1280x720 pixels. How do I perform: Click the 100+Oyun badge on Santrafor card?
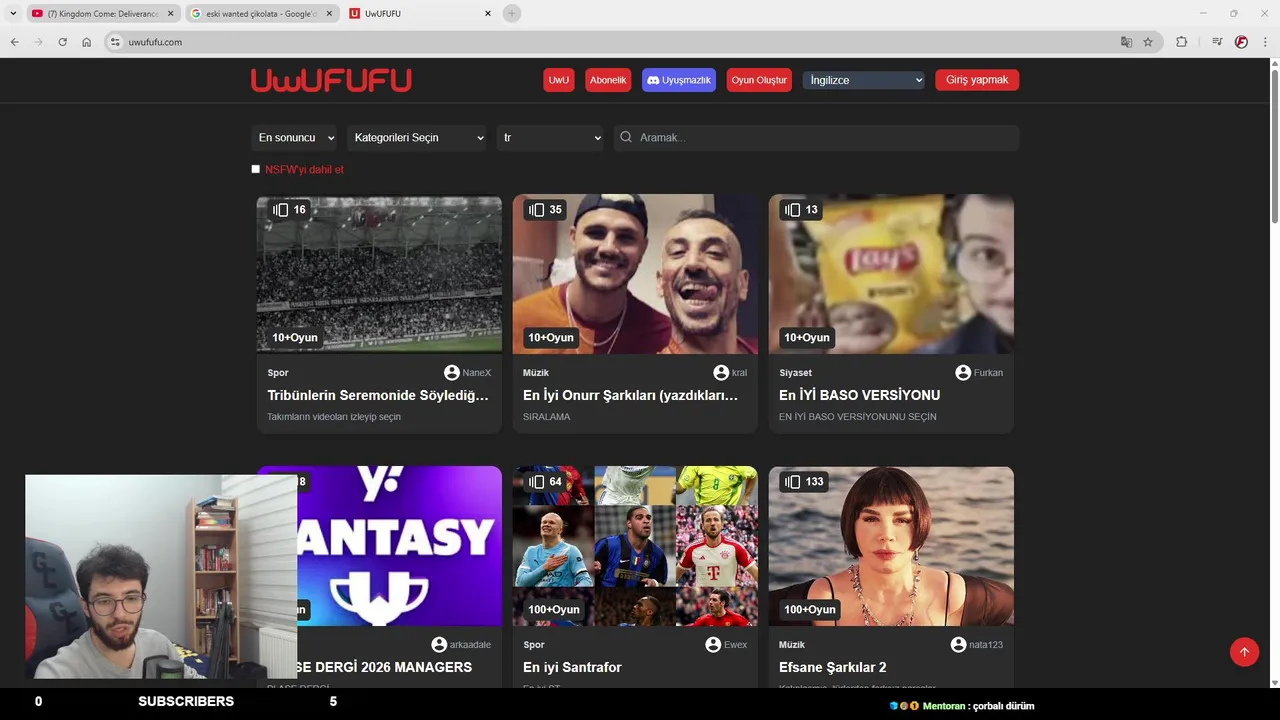click(x=554, y=610)
